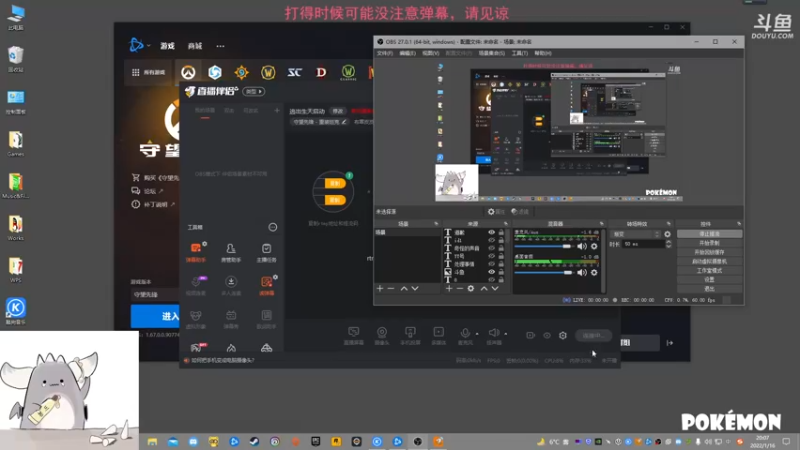Select the StarCraft SC icon
This screenshot has width=800, height=450.
click(x=294, y=72)
